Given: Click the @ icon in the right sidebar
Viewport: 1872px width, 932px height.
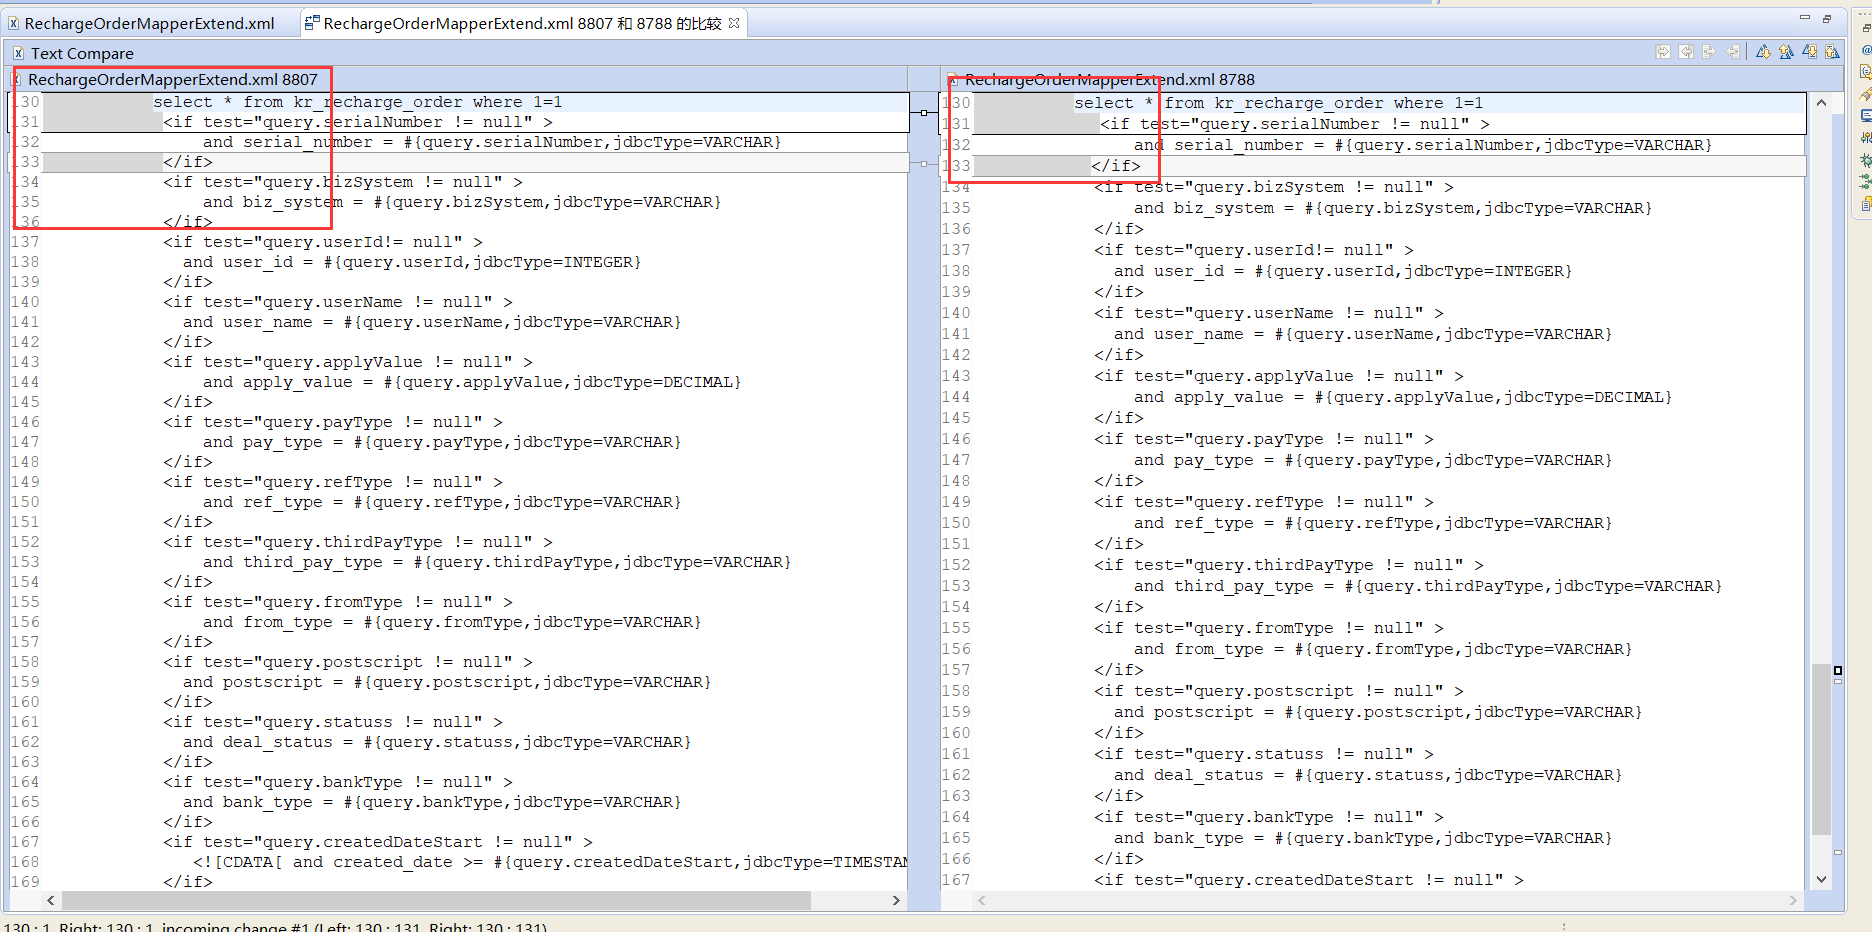Looking at the screenshot, I should 1864,51.
